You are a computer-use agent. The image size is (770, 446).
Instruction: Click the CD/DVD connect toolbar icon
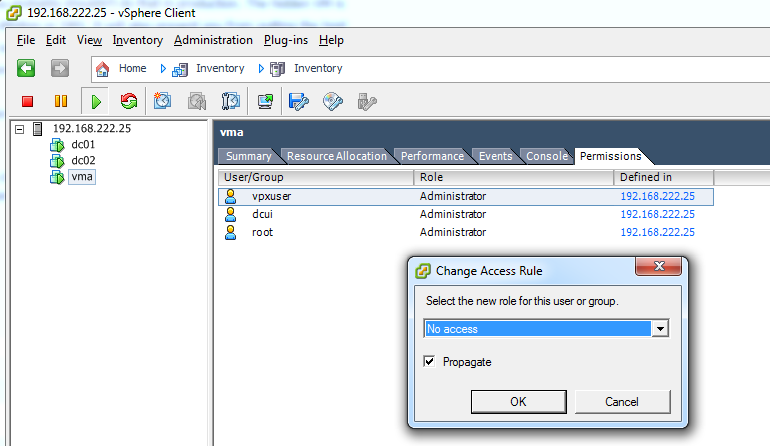coord(333,101)
